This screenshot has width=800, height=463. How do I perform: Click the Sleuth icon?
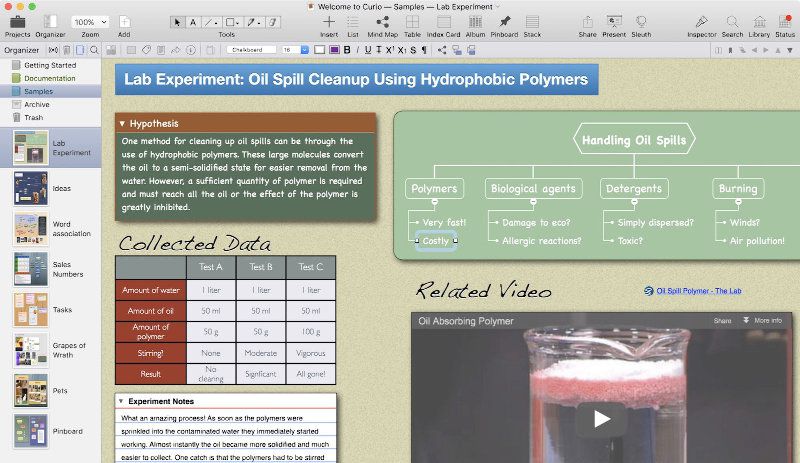tap(641, 22)
